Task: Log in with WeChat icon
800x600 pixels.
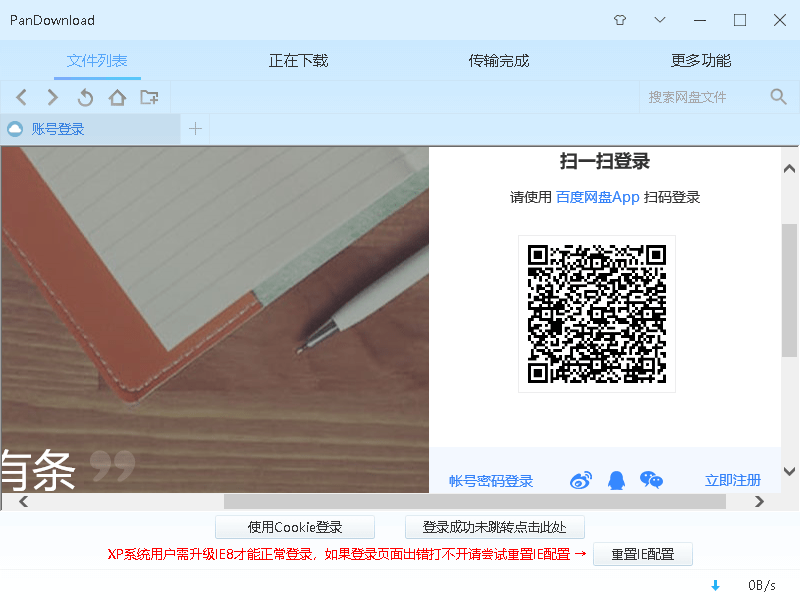Action: 652,480
